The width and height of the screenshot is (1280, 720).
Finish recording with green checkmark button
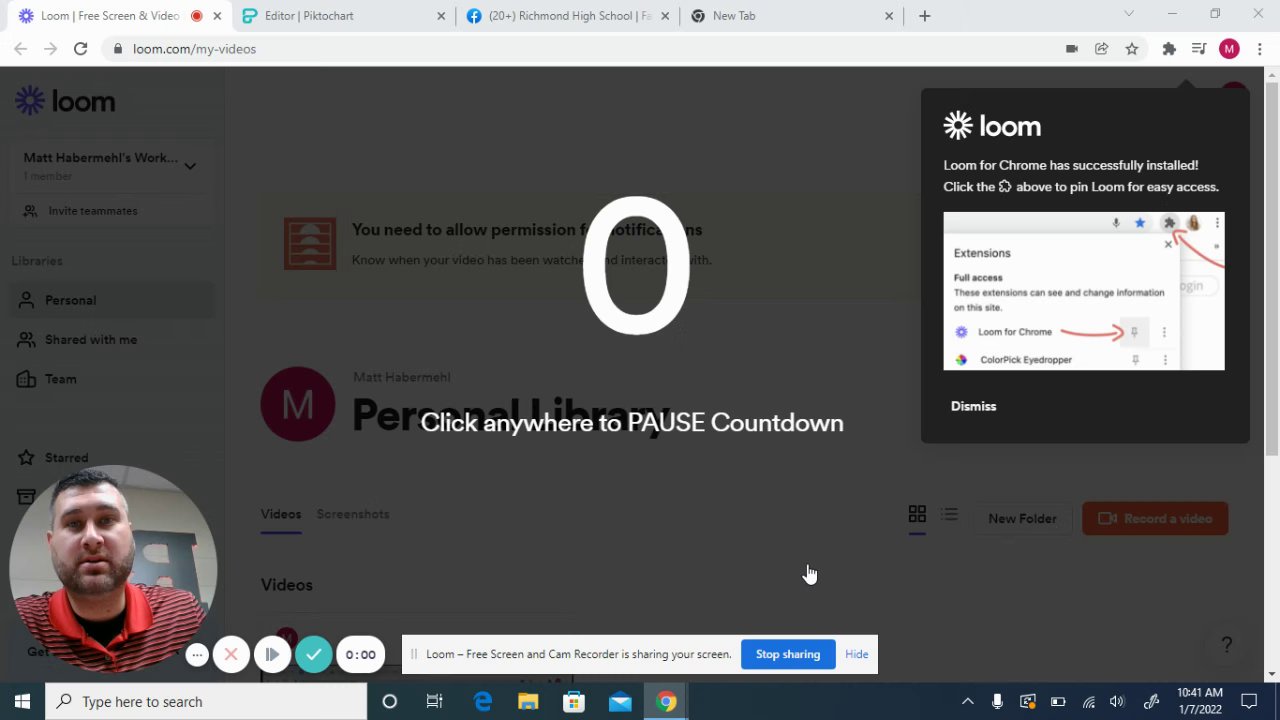point(314,654)
